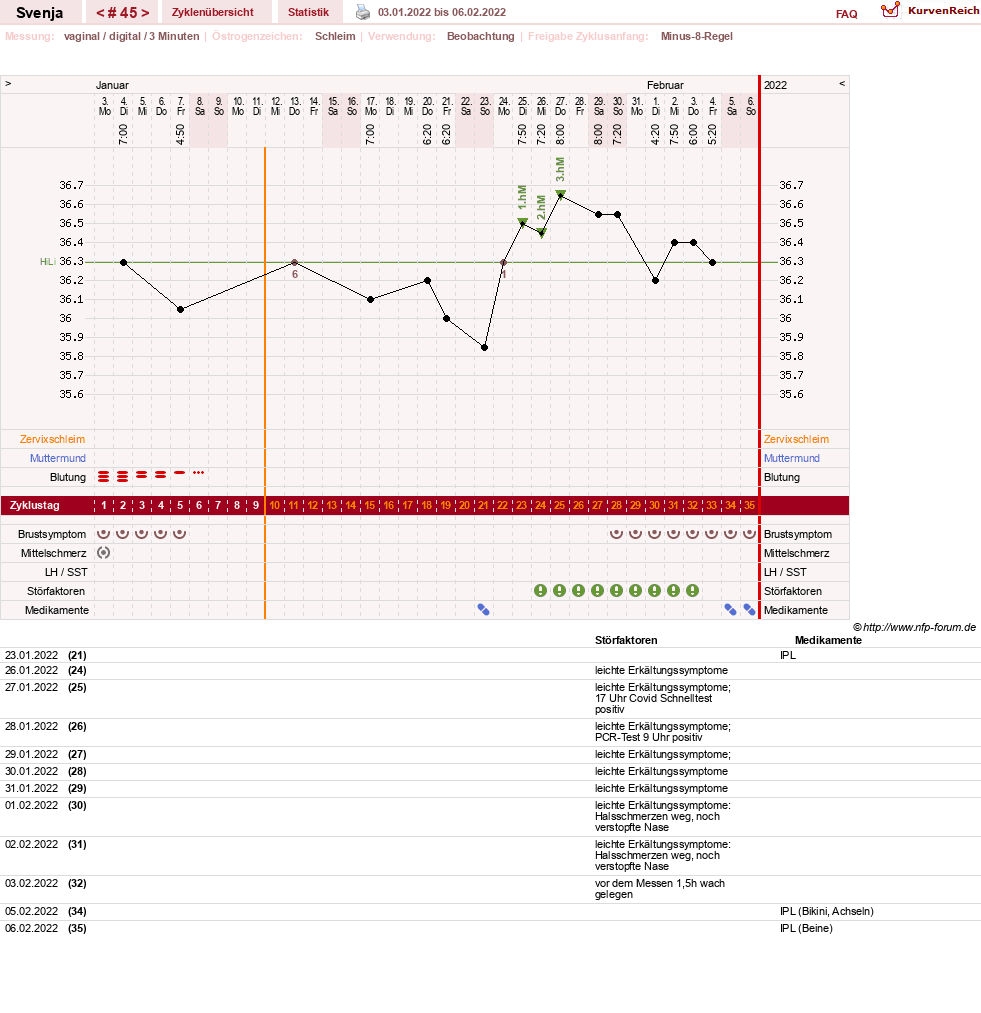This screenshot has width=981, height=1013.
Task: Click the Brustsymptom icon on cycle day 3
Action: 142,534
